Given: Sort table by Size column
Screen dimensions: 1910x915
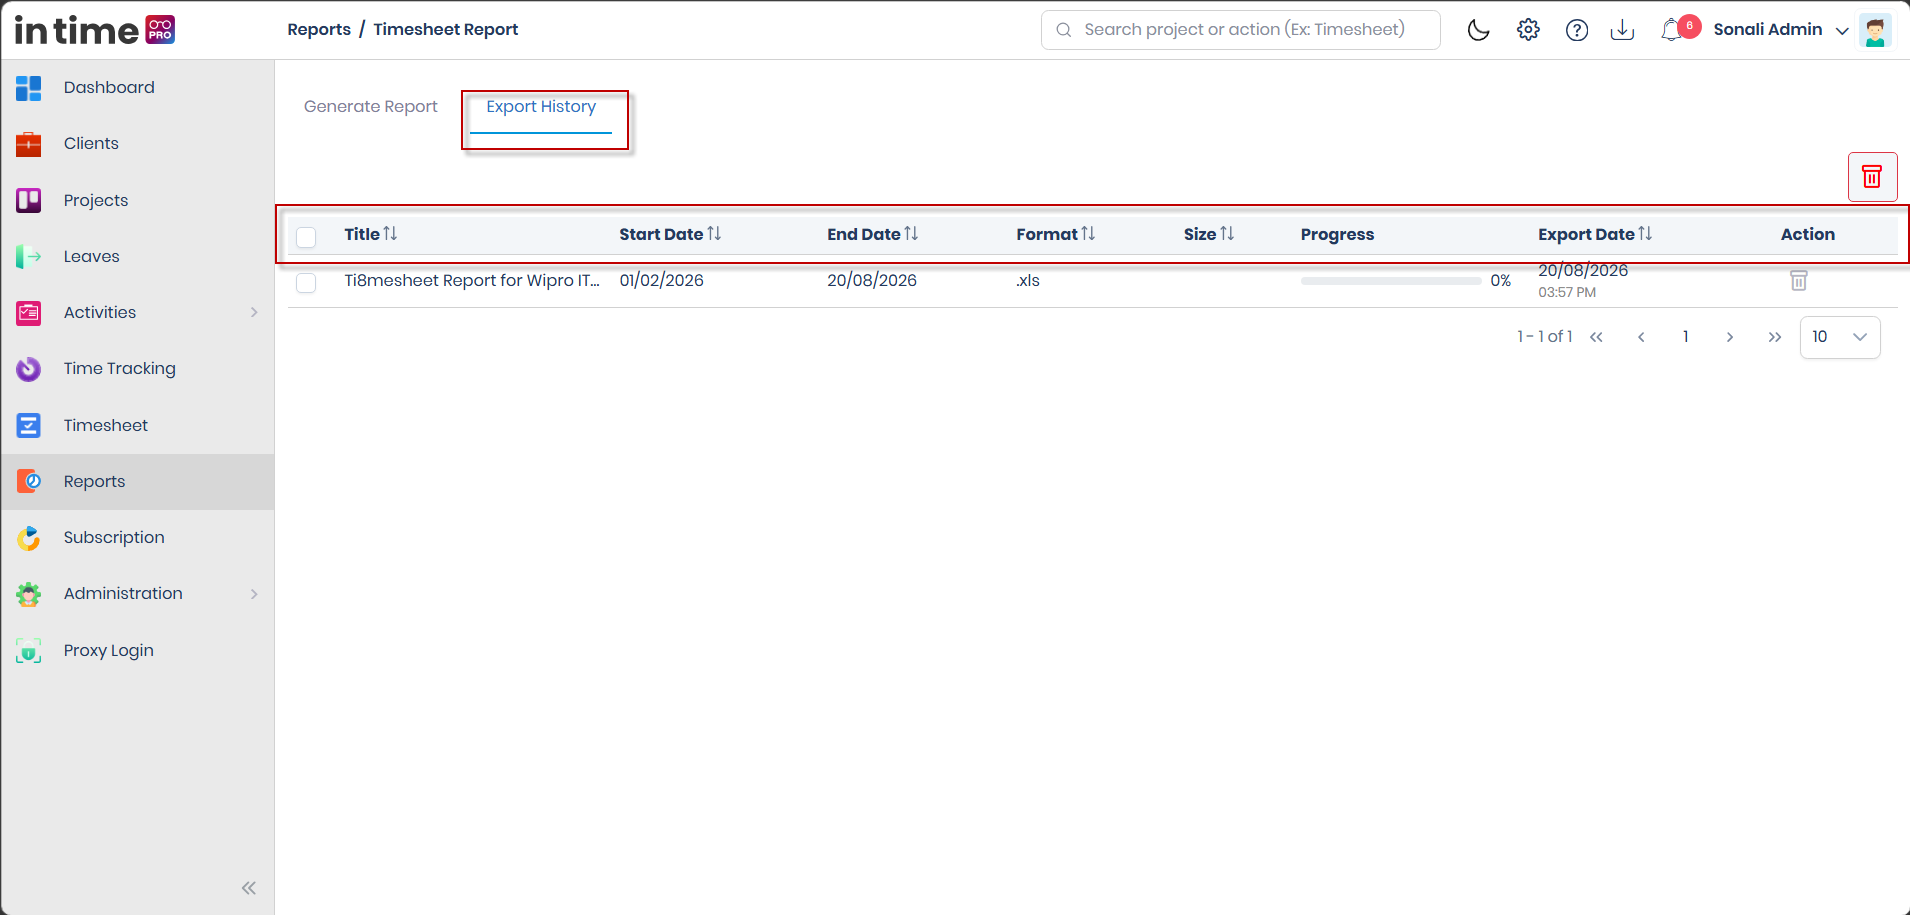Looking at the screenshot, I should coord(1227,234).
